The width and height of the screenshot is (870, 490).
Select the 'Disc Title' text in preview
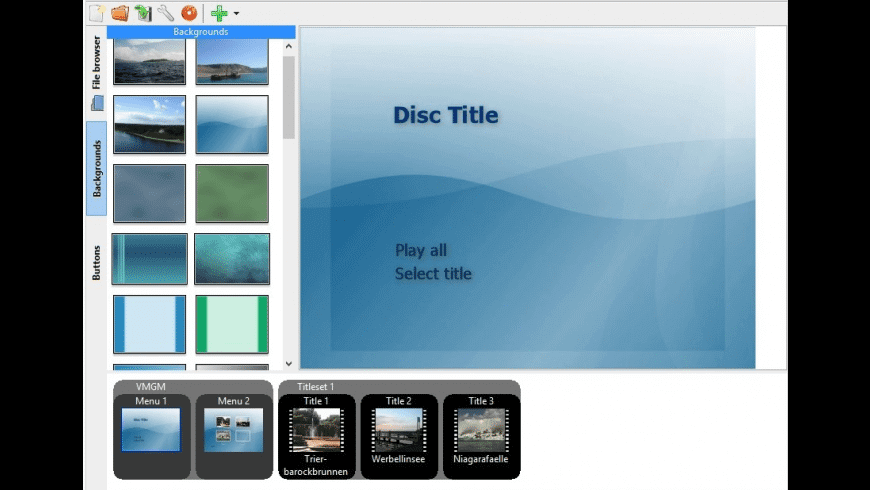click(x=445, y=115)
